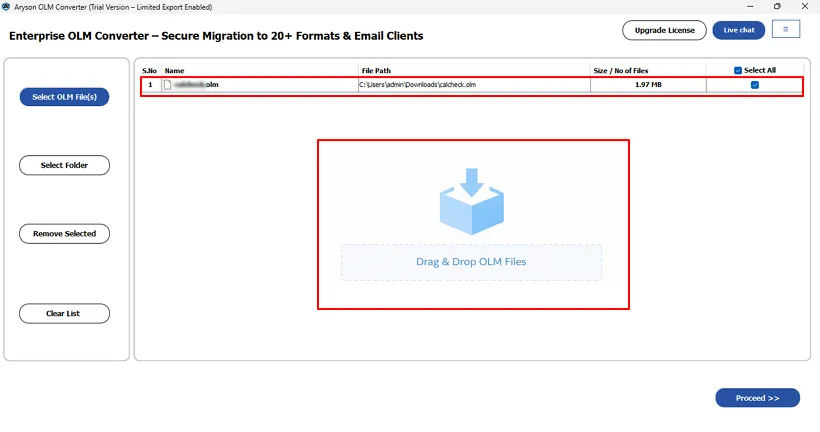Close the Aryson OLM Converter window

[805, 7]
